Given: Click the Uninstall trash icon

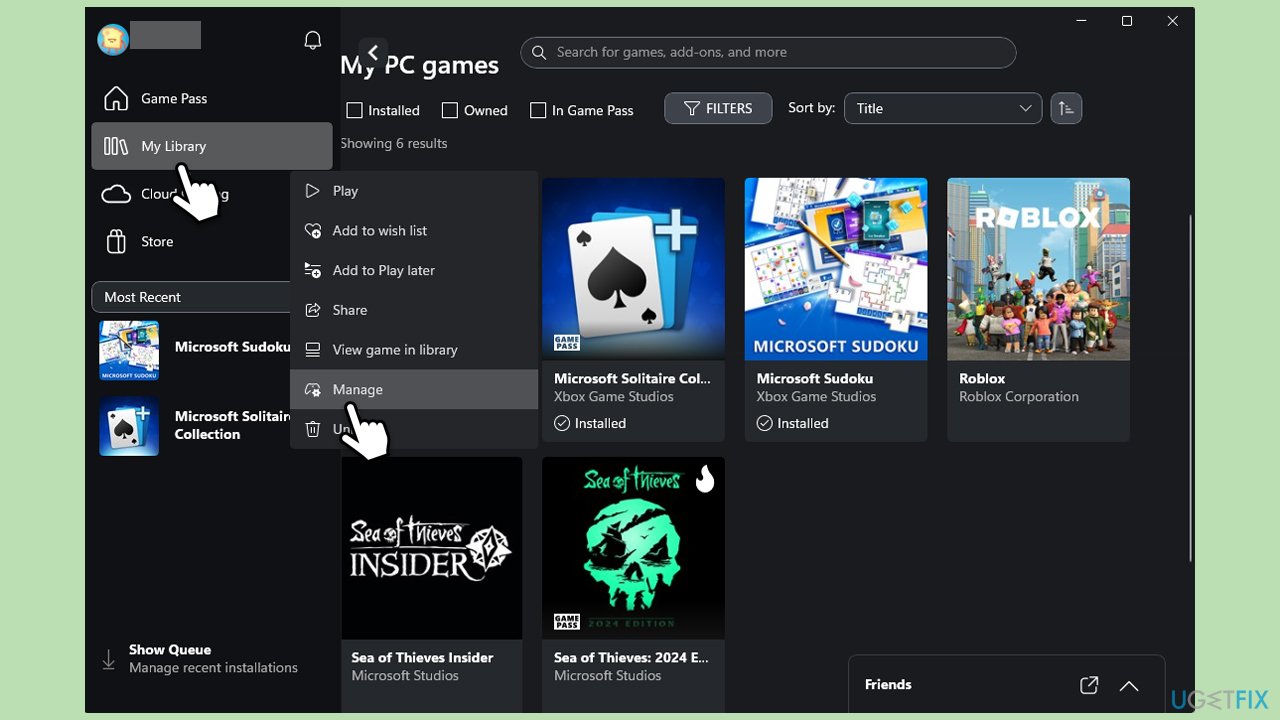Looking at the screenshot, I should 313,429.
